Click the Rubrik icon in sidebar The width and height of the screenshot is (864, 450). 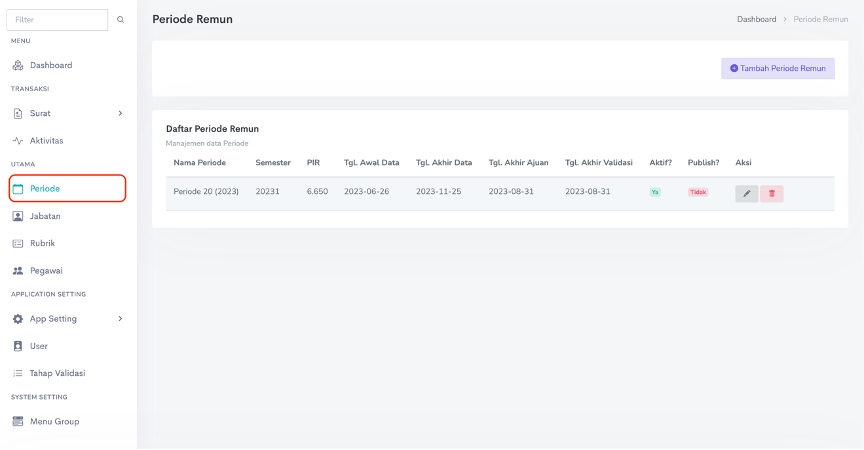pos(18,243)
